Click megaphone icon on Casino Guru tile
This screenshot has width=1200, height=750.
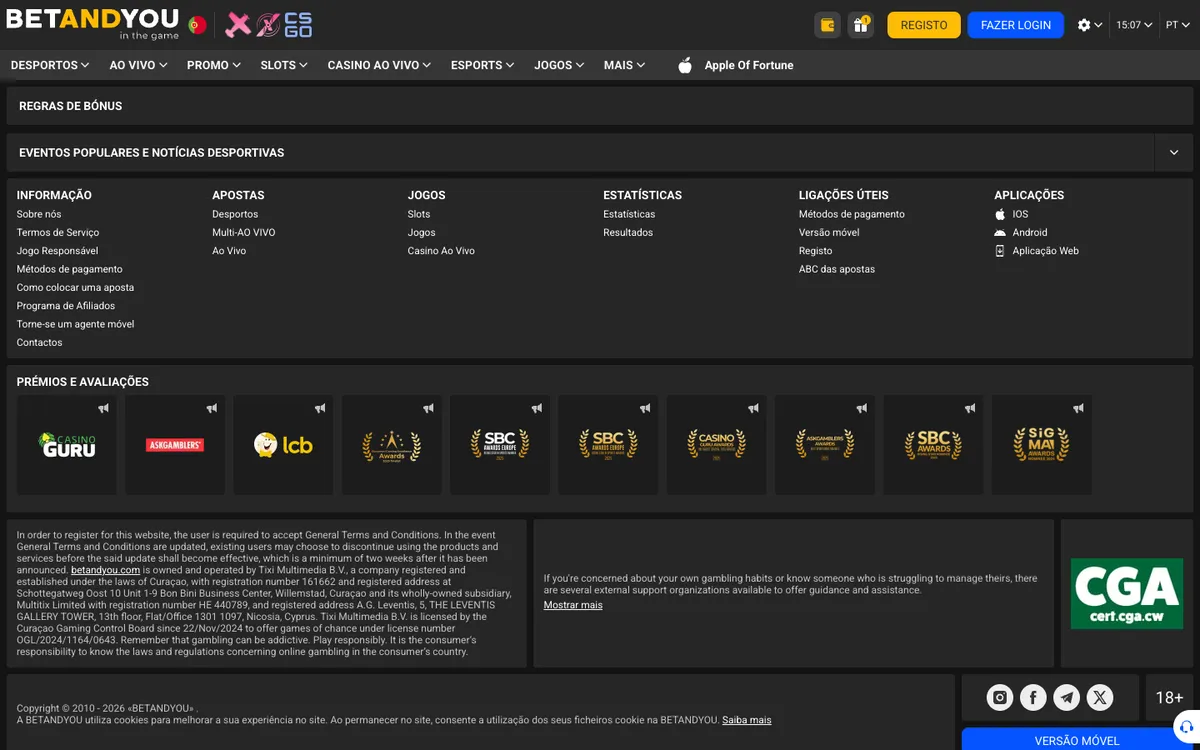click(103, 408)
